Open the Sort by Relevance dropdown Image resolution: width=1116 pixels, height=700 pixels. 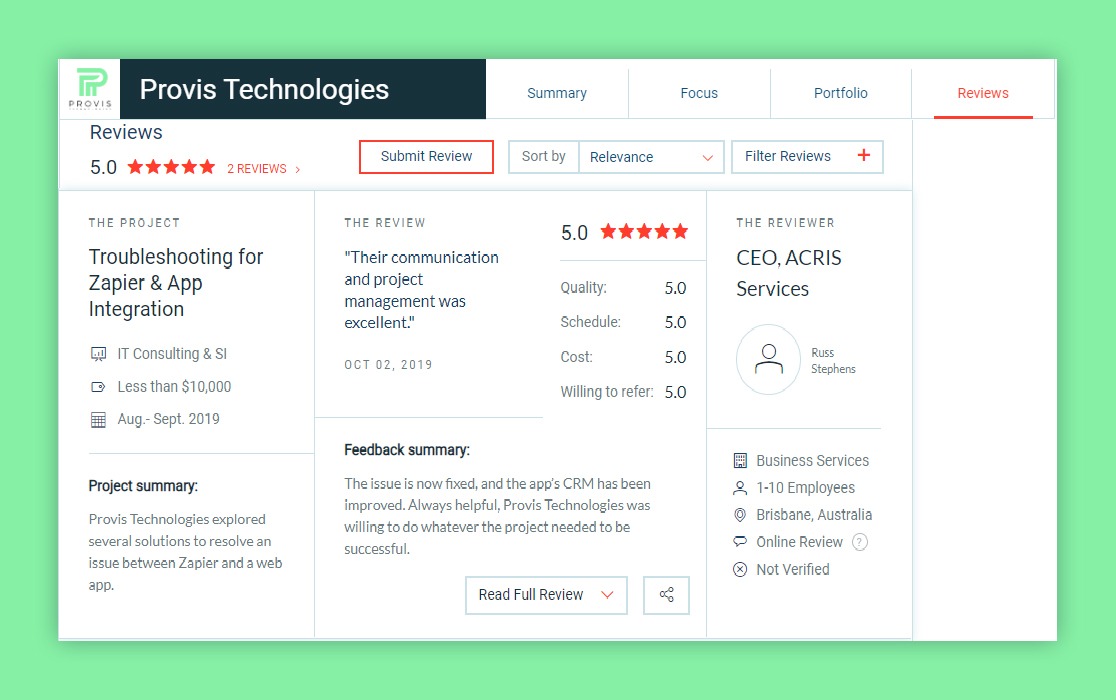tap(651, 157)
